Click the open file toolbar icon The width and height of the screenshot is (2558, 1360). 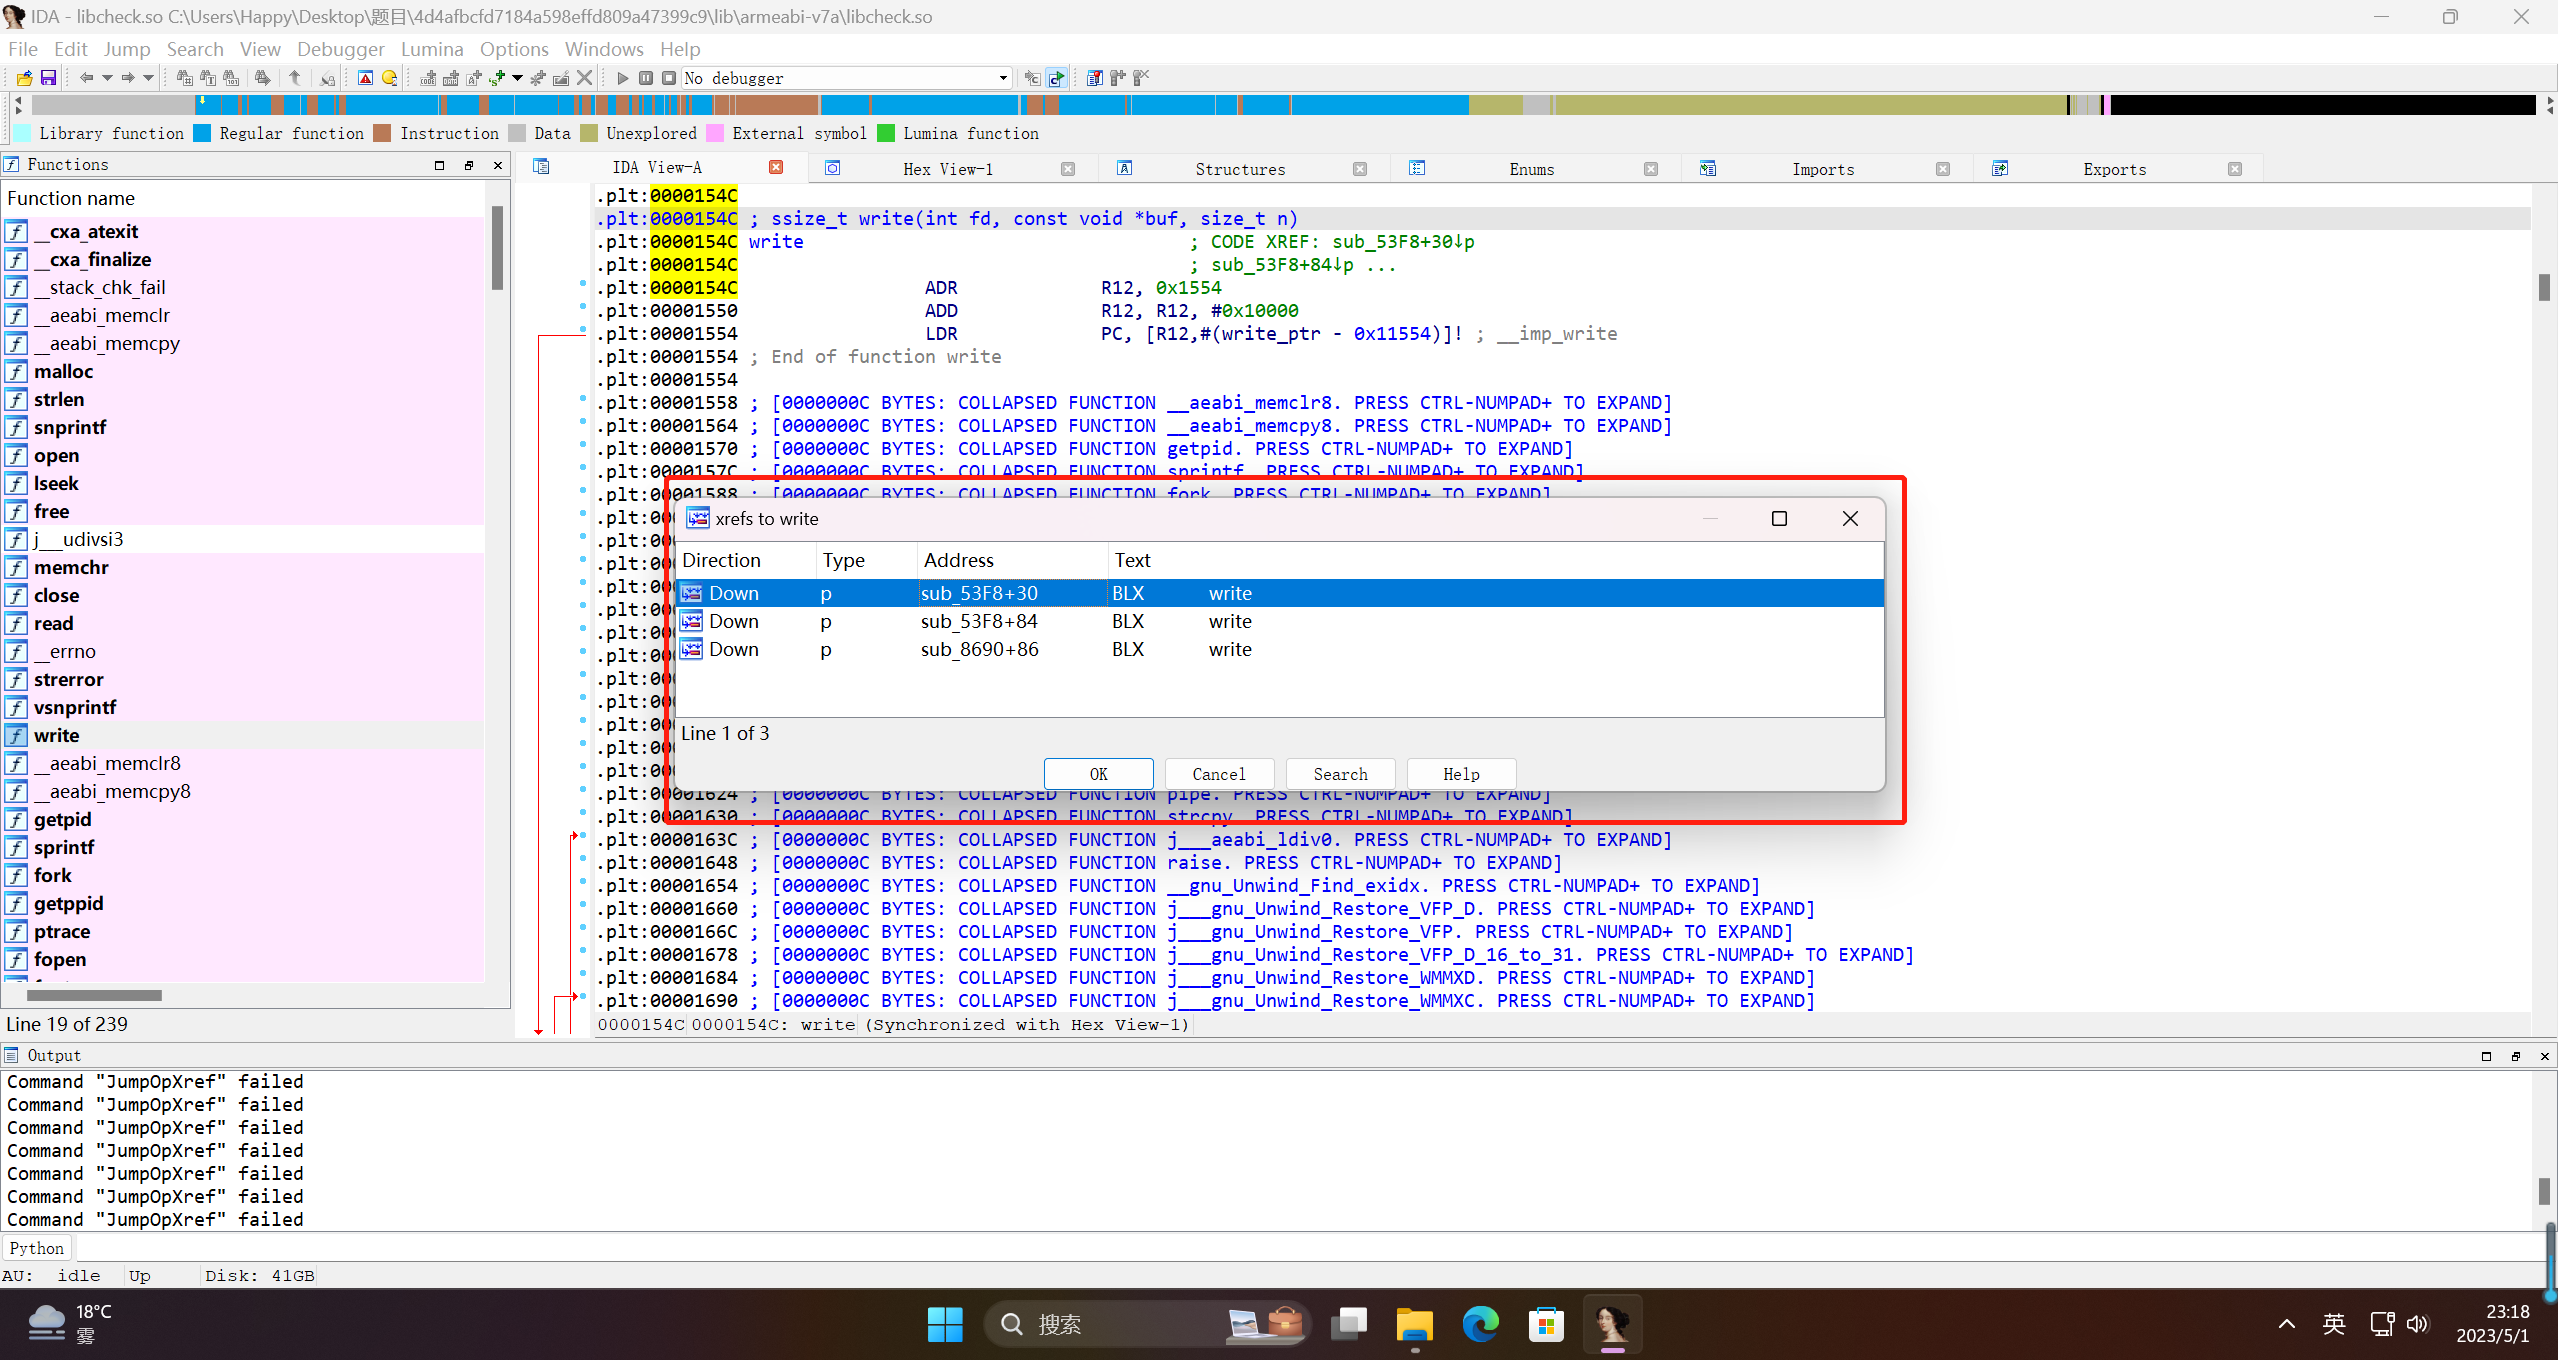24,78
